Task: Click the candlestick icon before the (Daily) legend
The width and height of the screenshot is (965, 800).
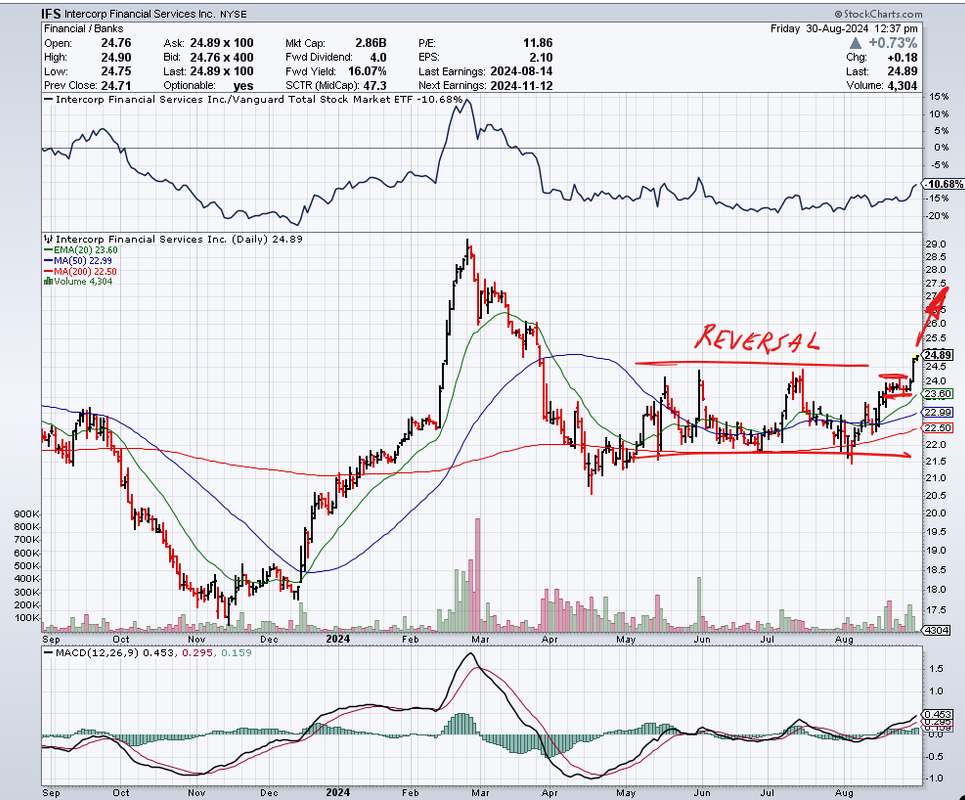Action: point(48,239)
